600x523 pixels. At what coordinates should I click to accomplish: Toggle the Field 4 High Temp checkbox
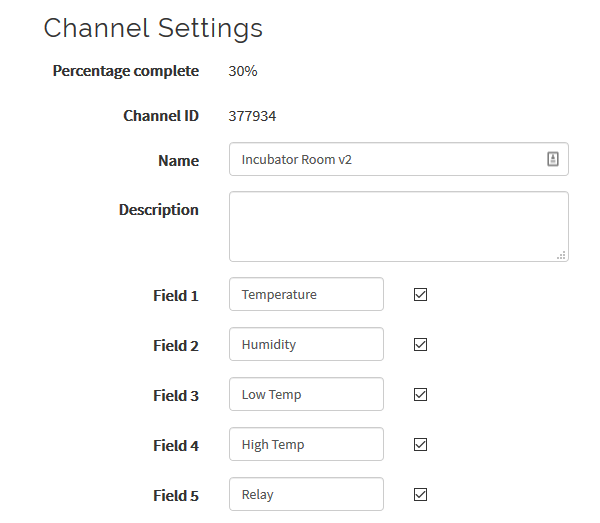421,445
